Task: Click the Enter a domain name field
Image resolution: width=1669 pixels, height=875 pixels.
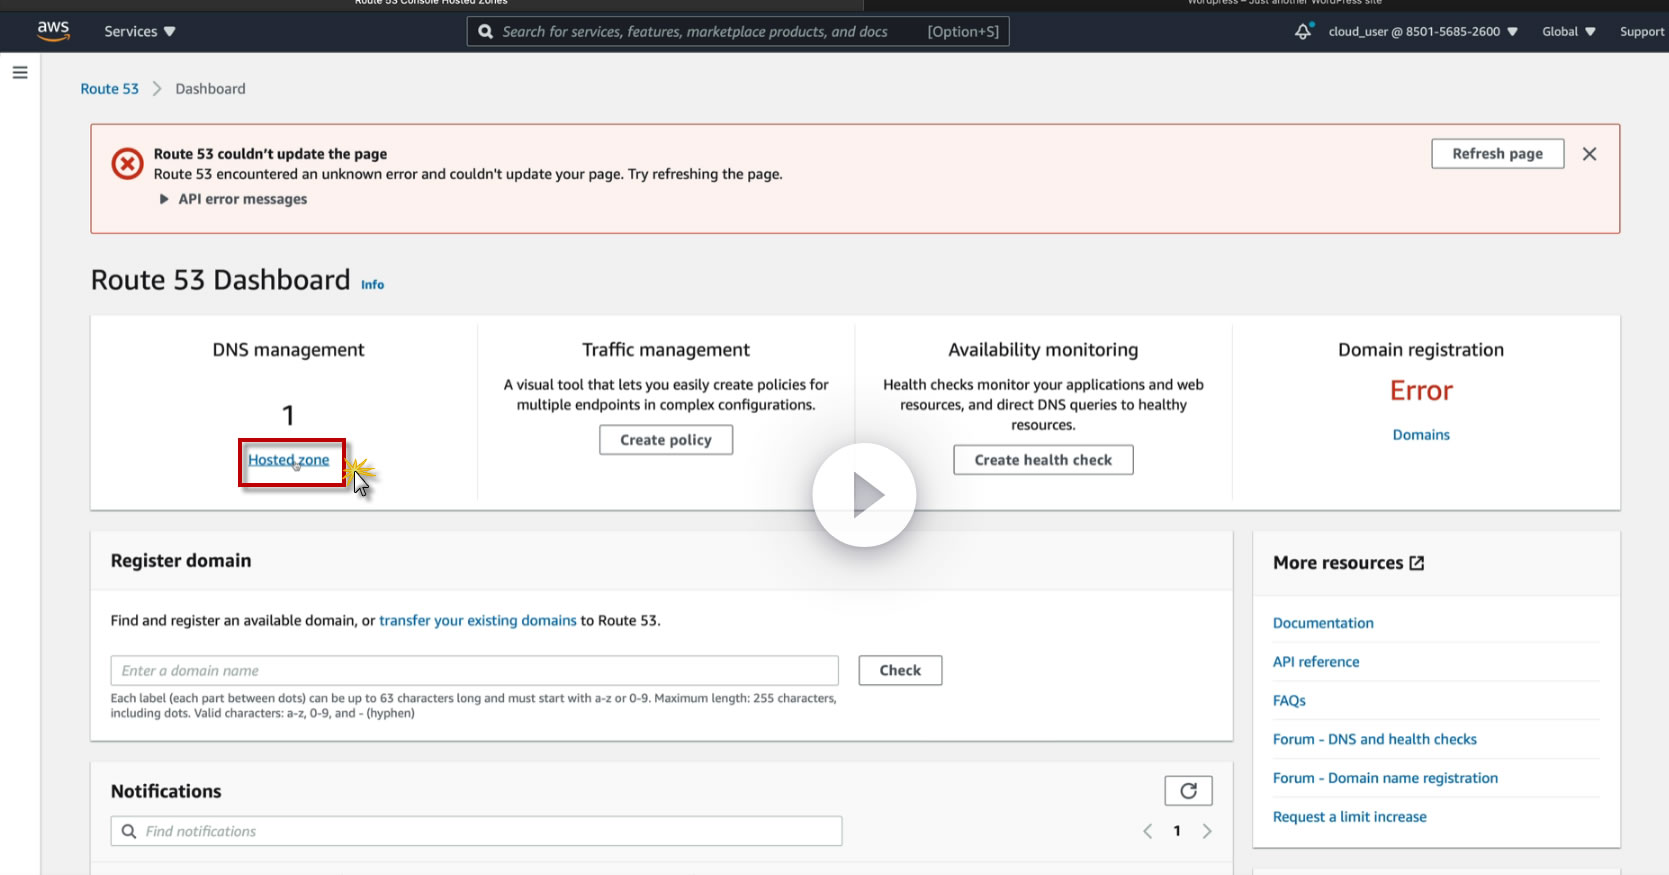Action: 475,671
